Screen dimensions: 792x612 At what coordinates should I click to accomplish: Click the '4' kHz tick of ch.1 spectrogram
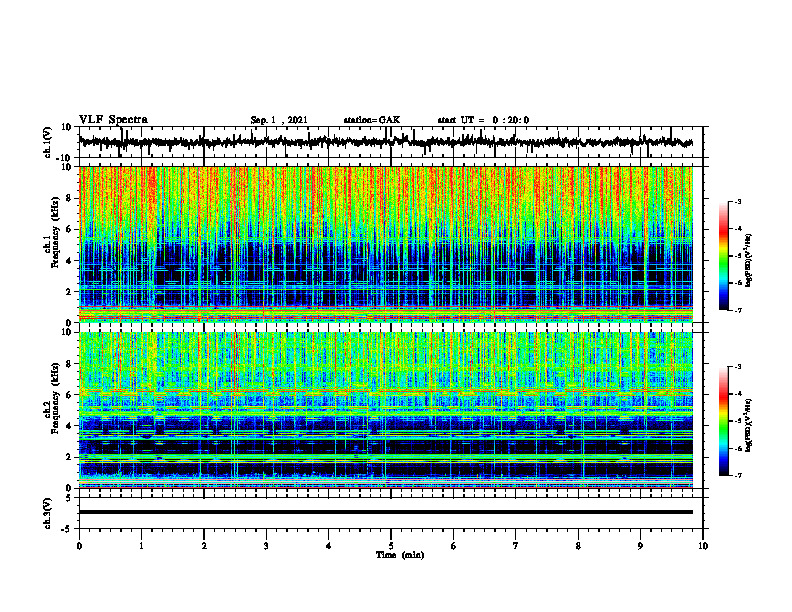pos(70,261)
